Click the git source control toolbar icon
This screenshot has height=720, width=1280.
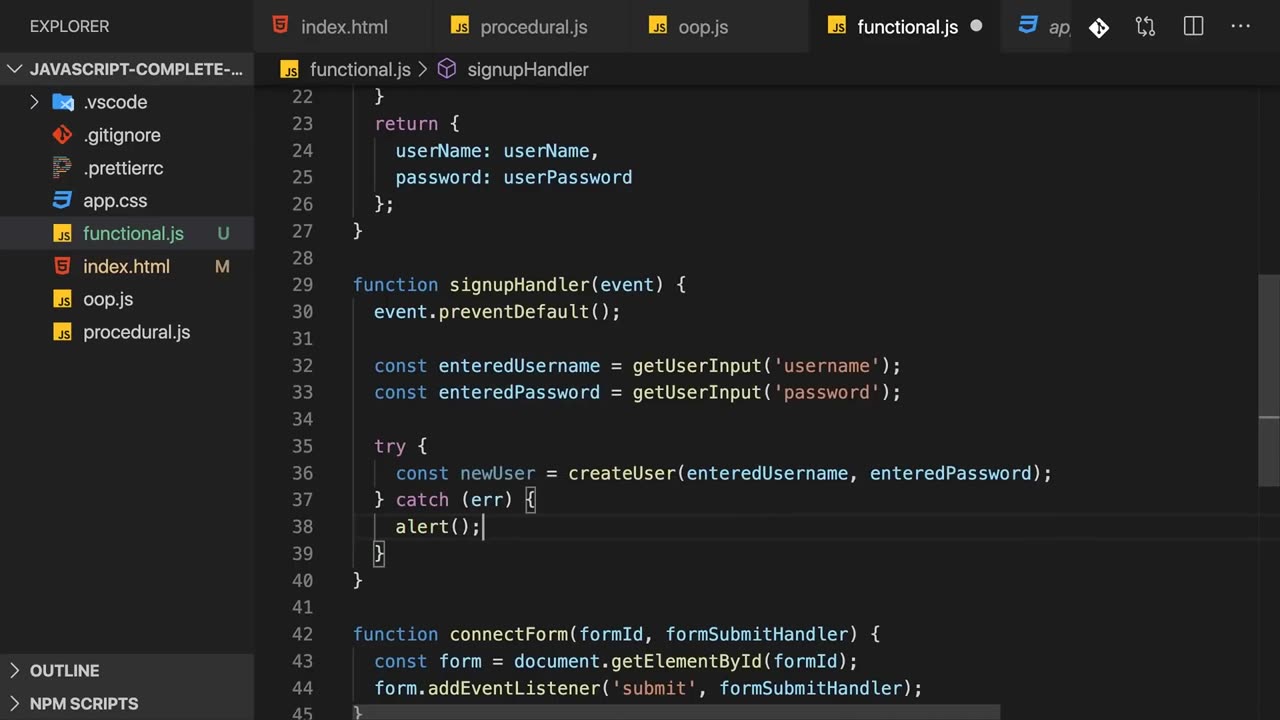pyautogui.click(x=1099, y=27)
